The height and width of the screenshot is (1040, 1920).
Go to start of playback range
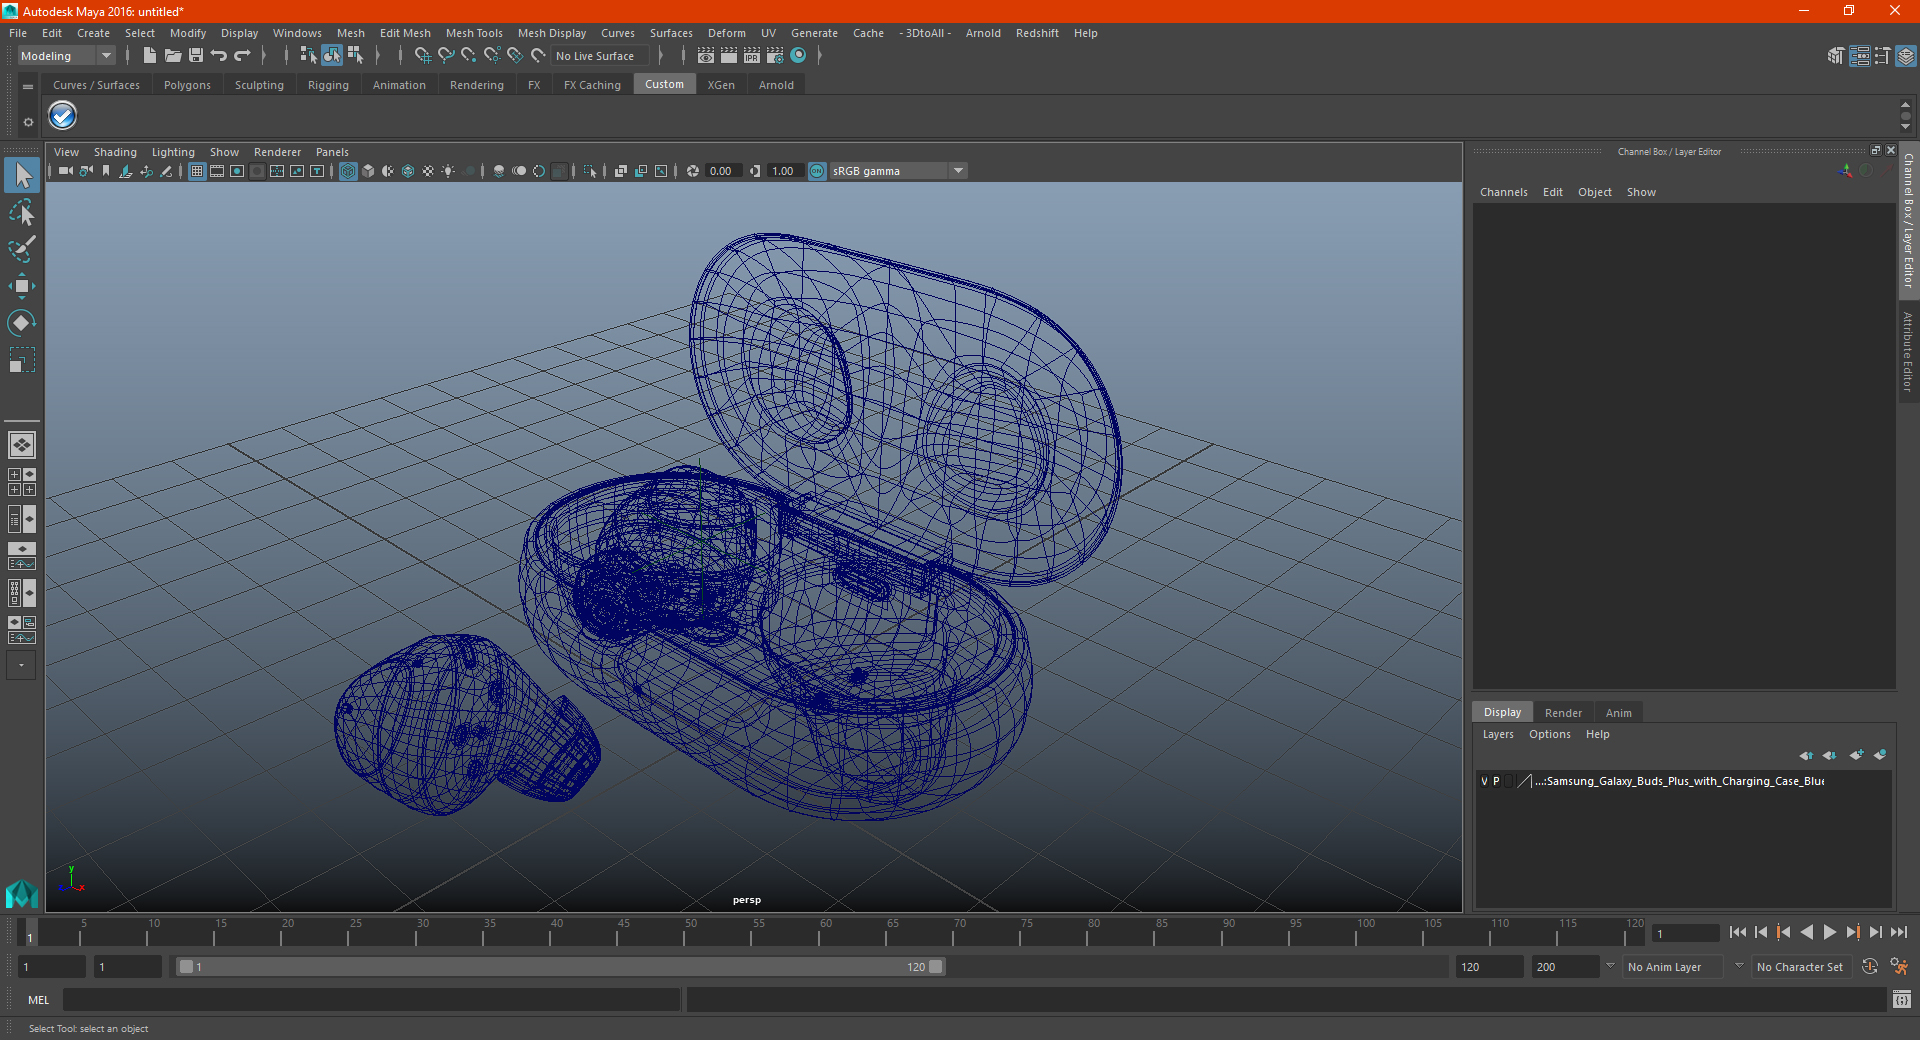[x=1737, y=932]
